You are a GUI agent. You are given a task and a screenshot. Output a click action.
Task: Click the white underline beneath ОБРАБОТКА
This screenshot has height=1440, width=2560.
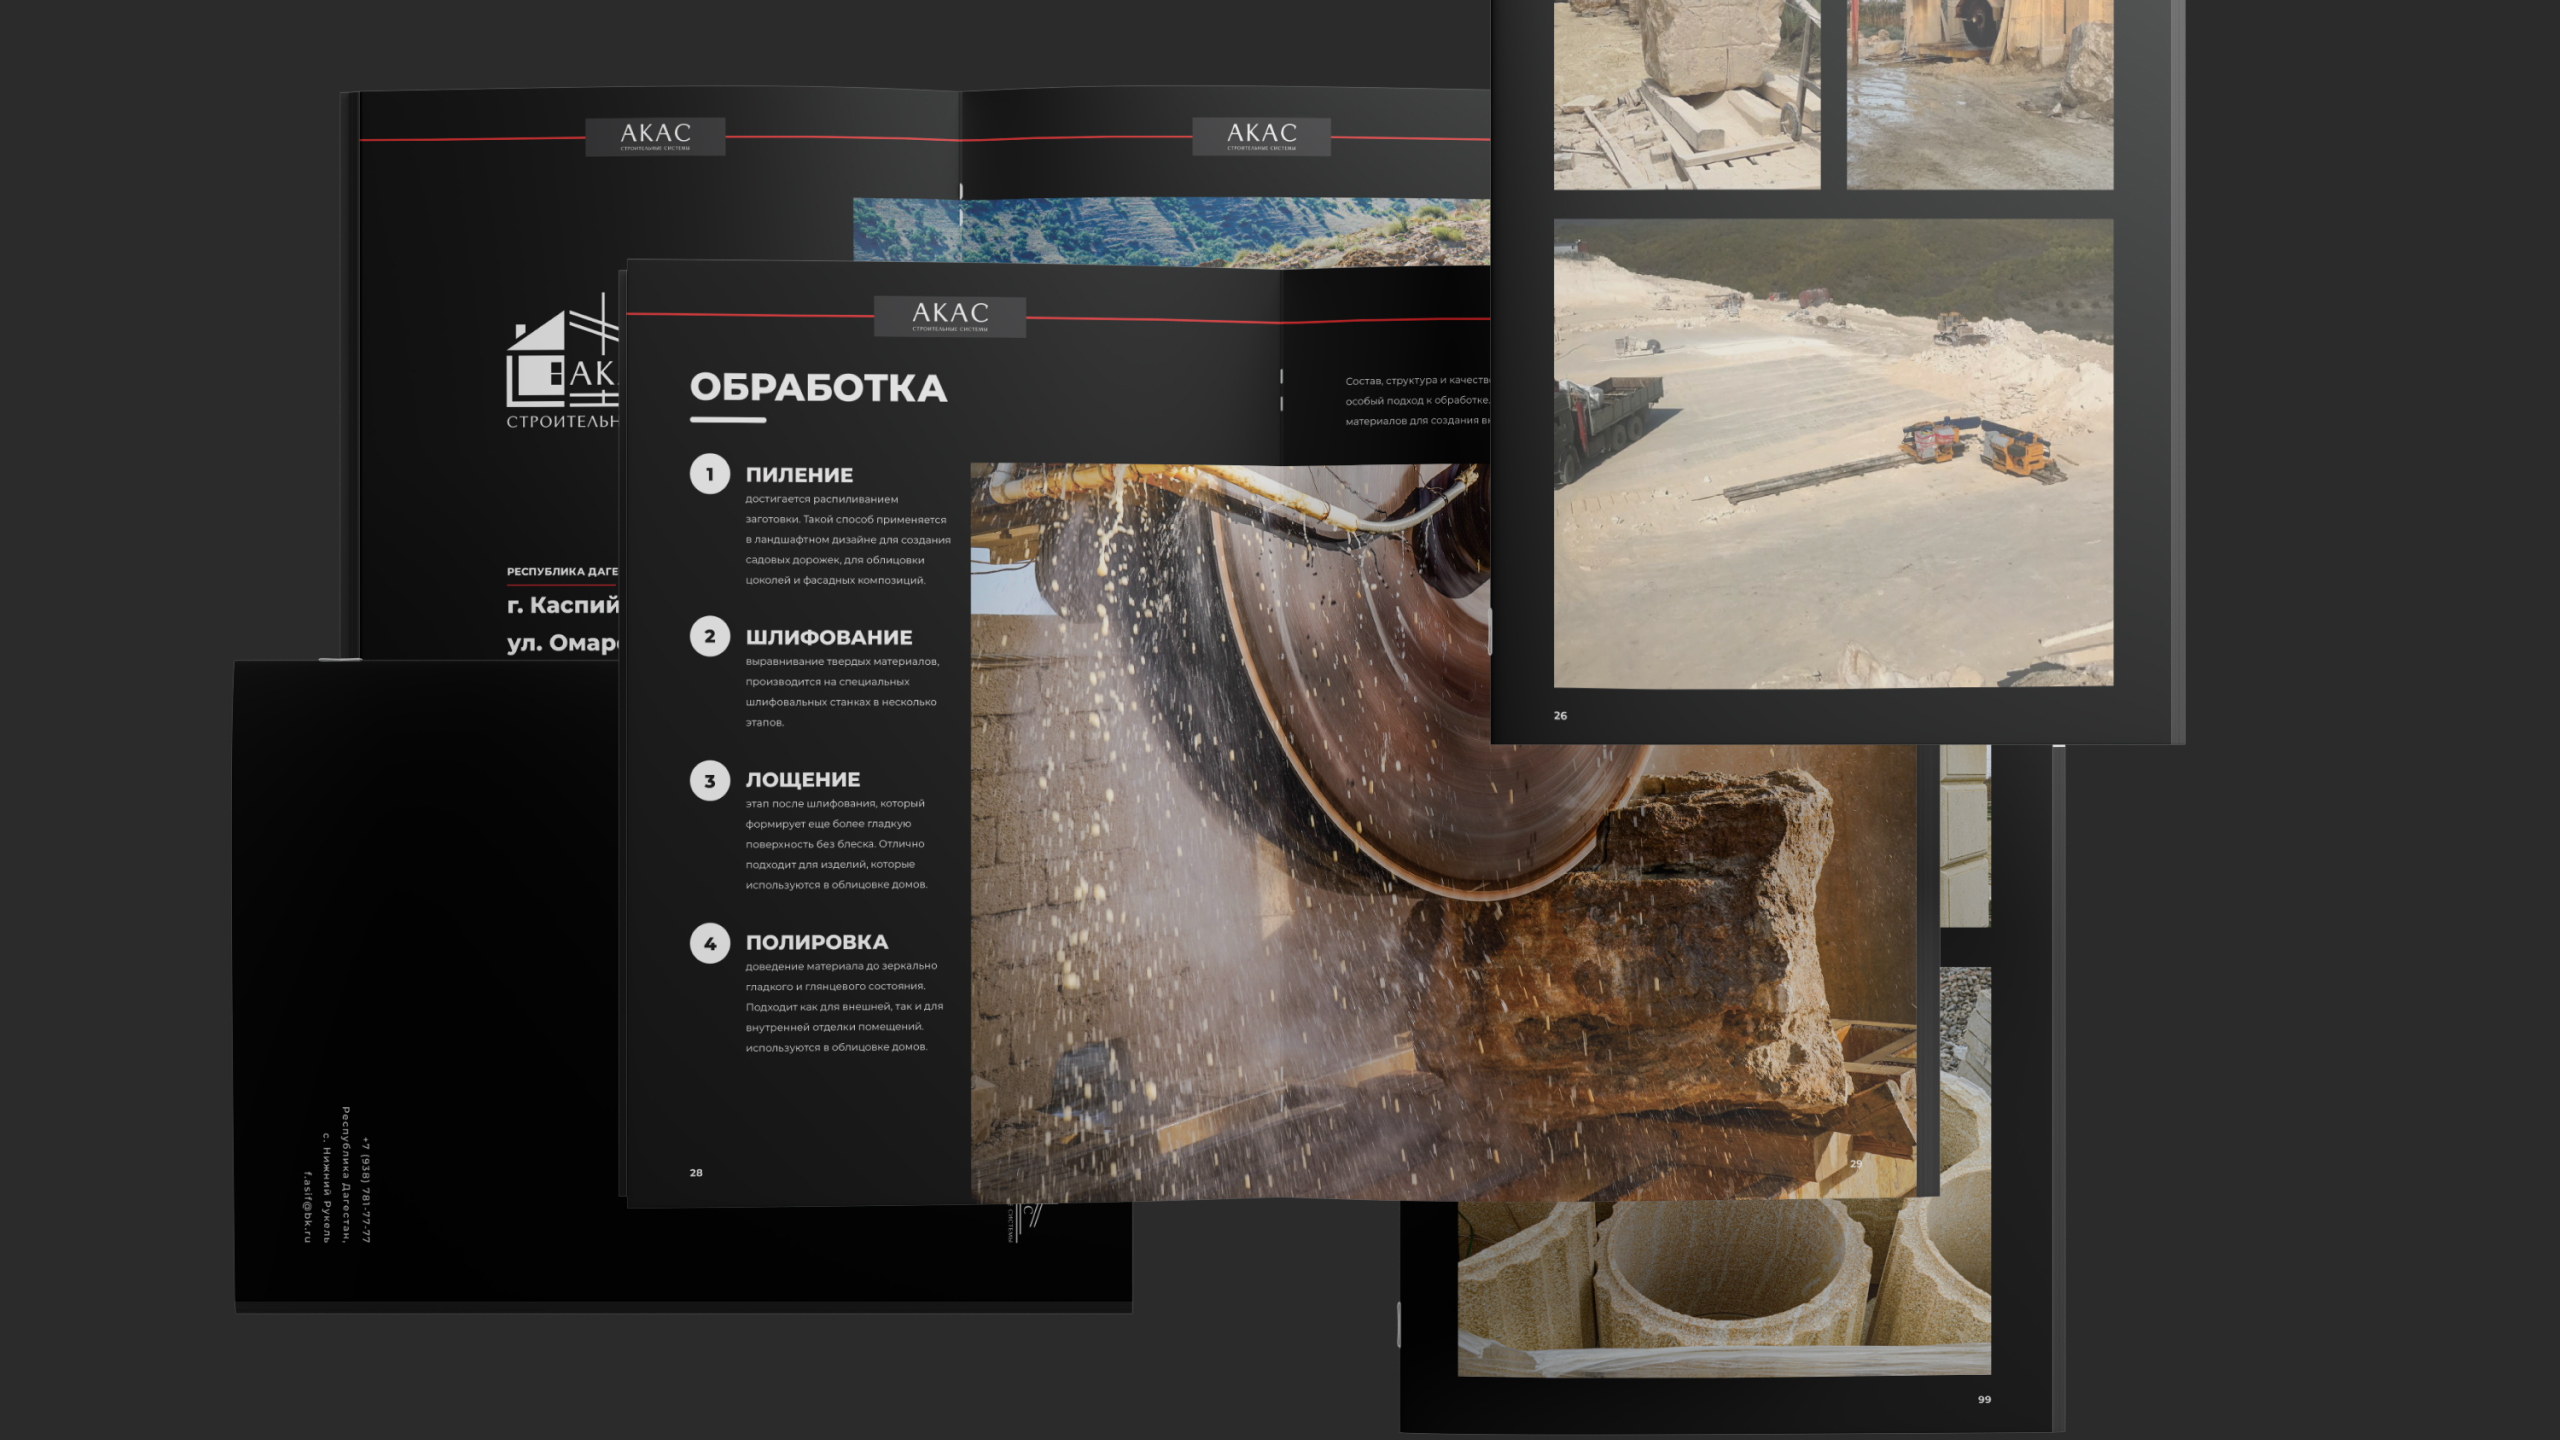pos(728,420)
